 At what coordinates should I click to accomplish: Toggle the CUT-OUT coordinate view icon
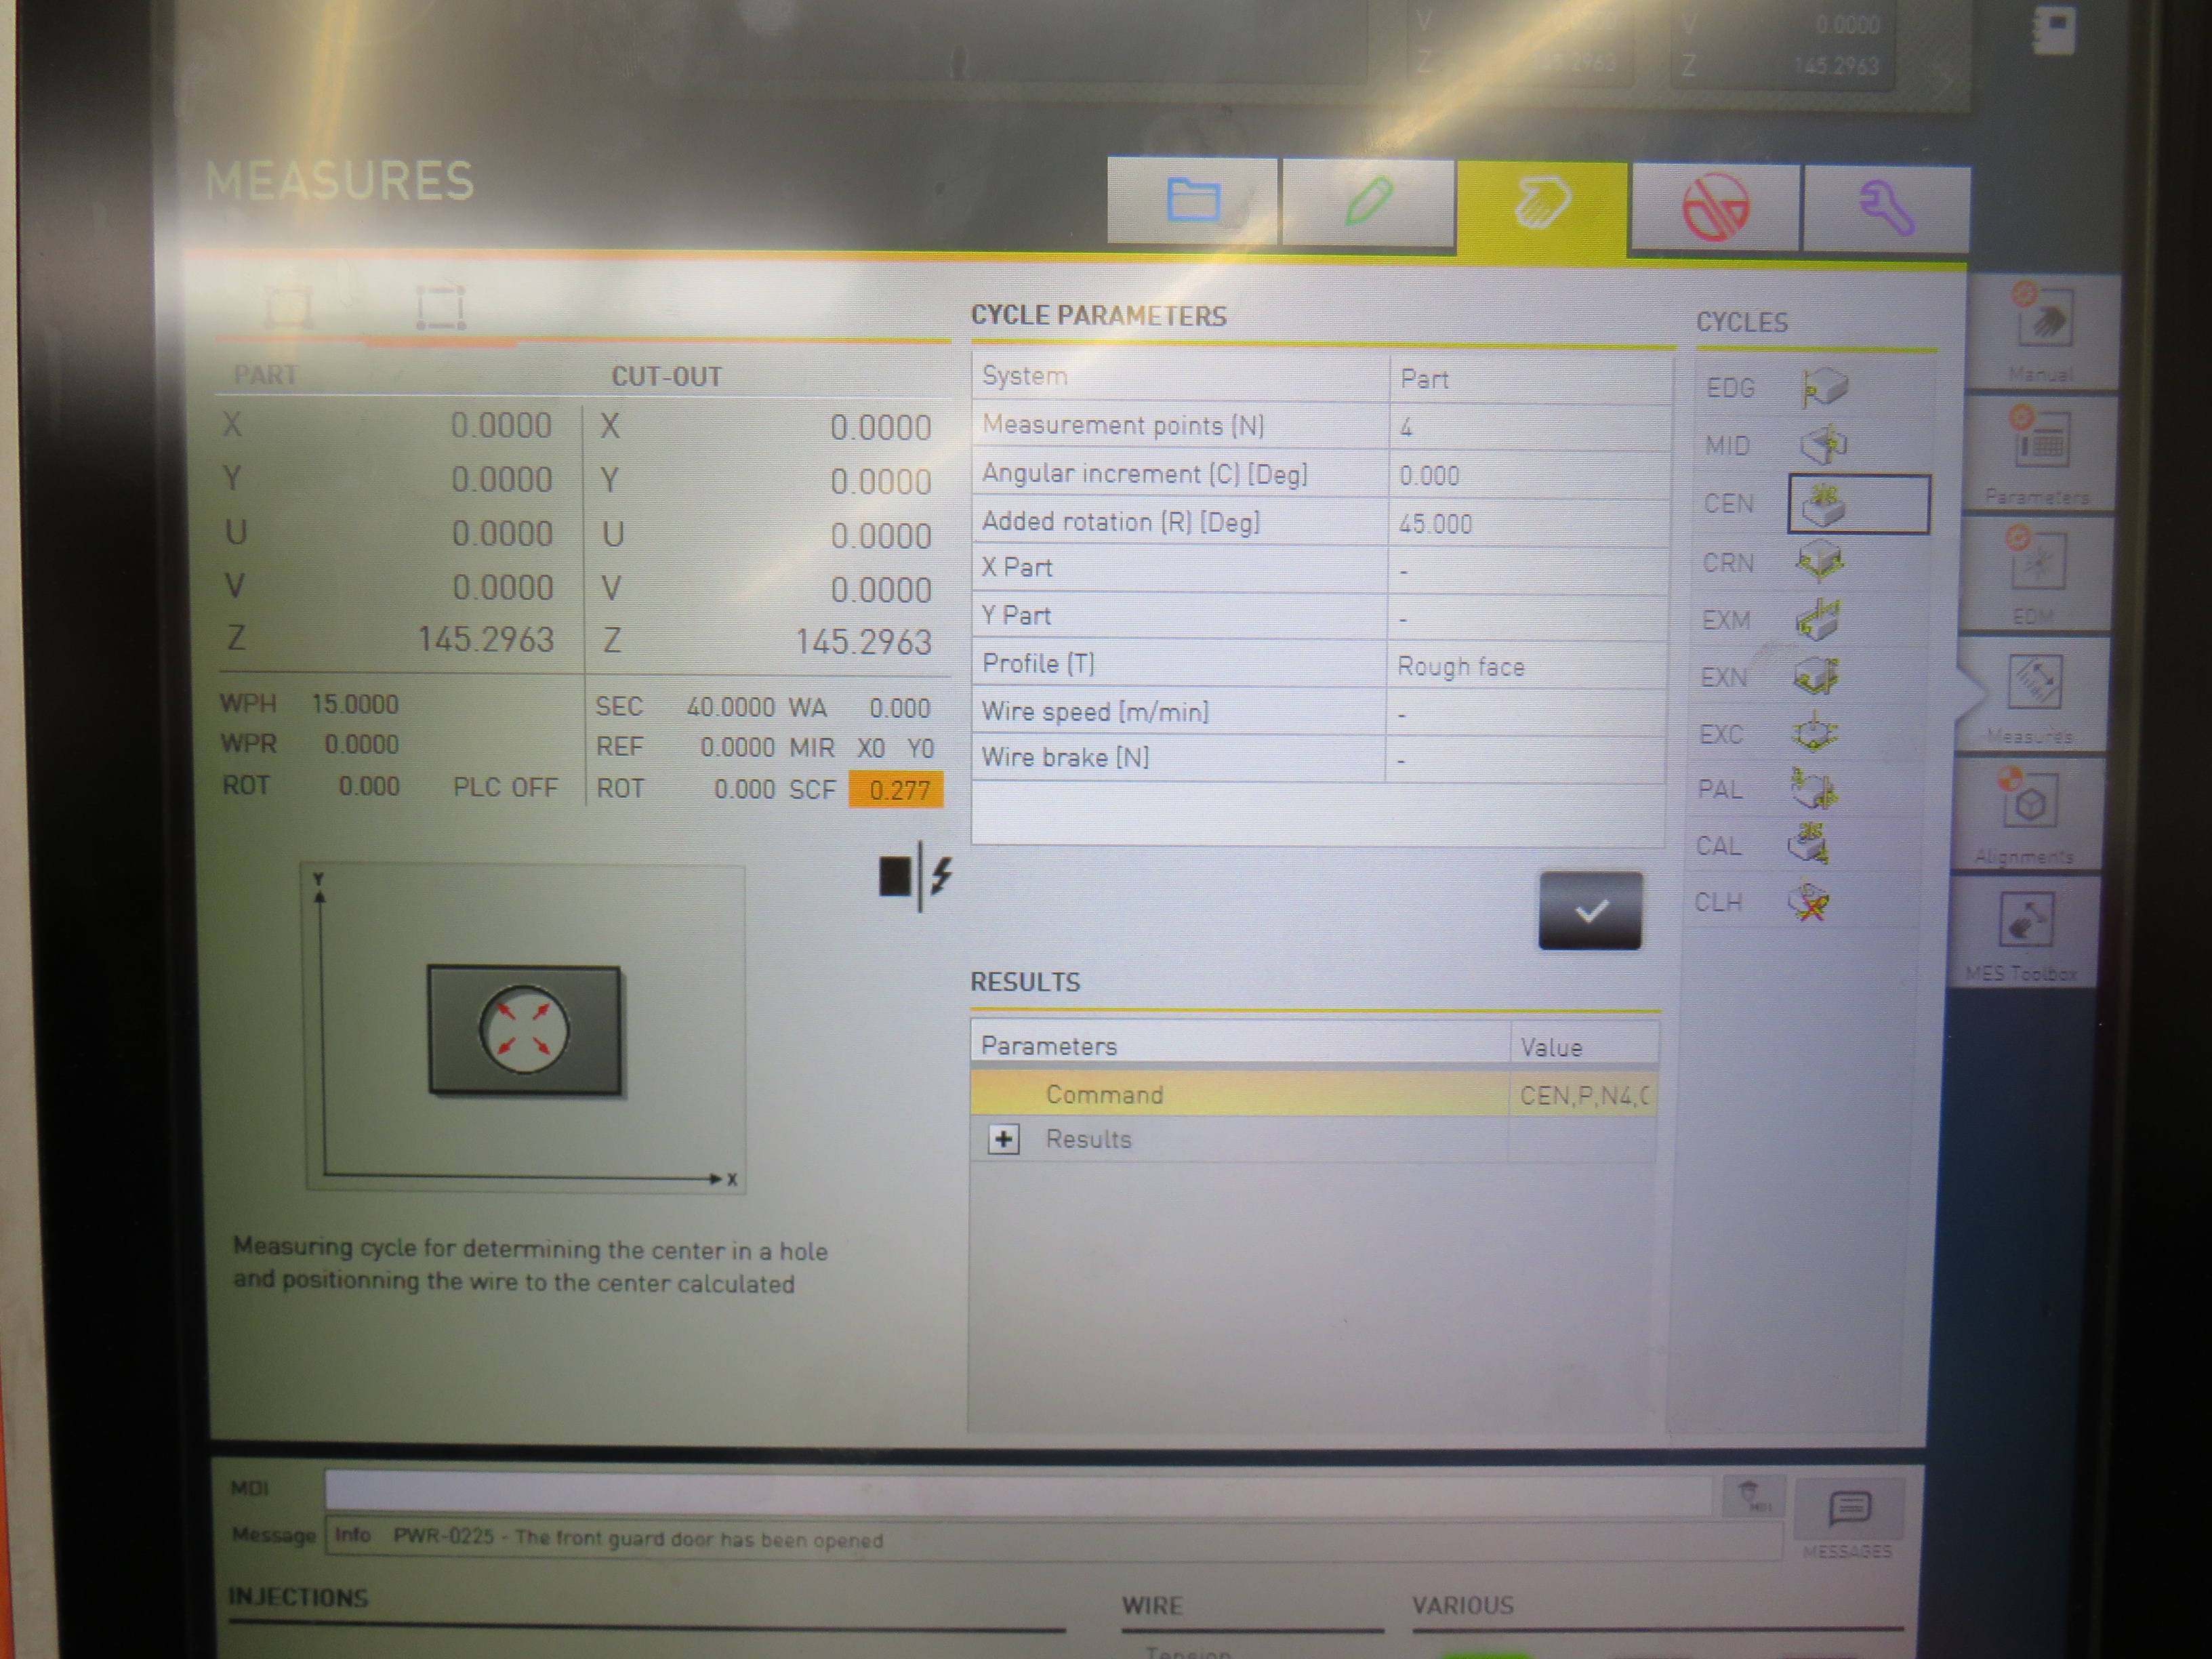click(x=440, y=307)
